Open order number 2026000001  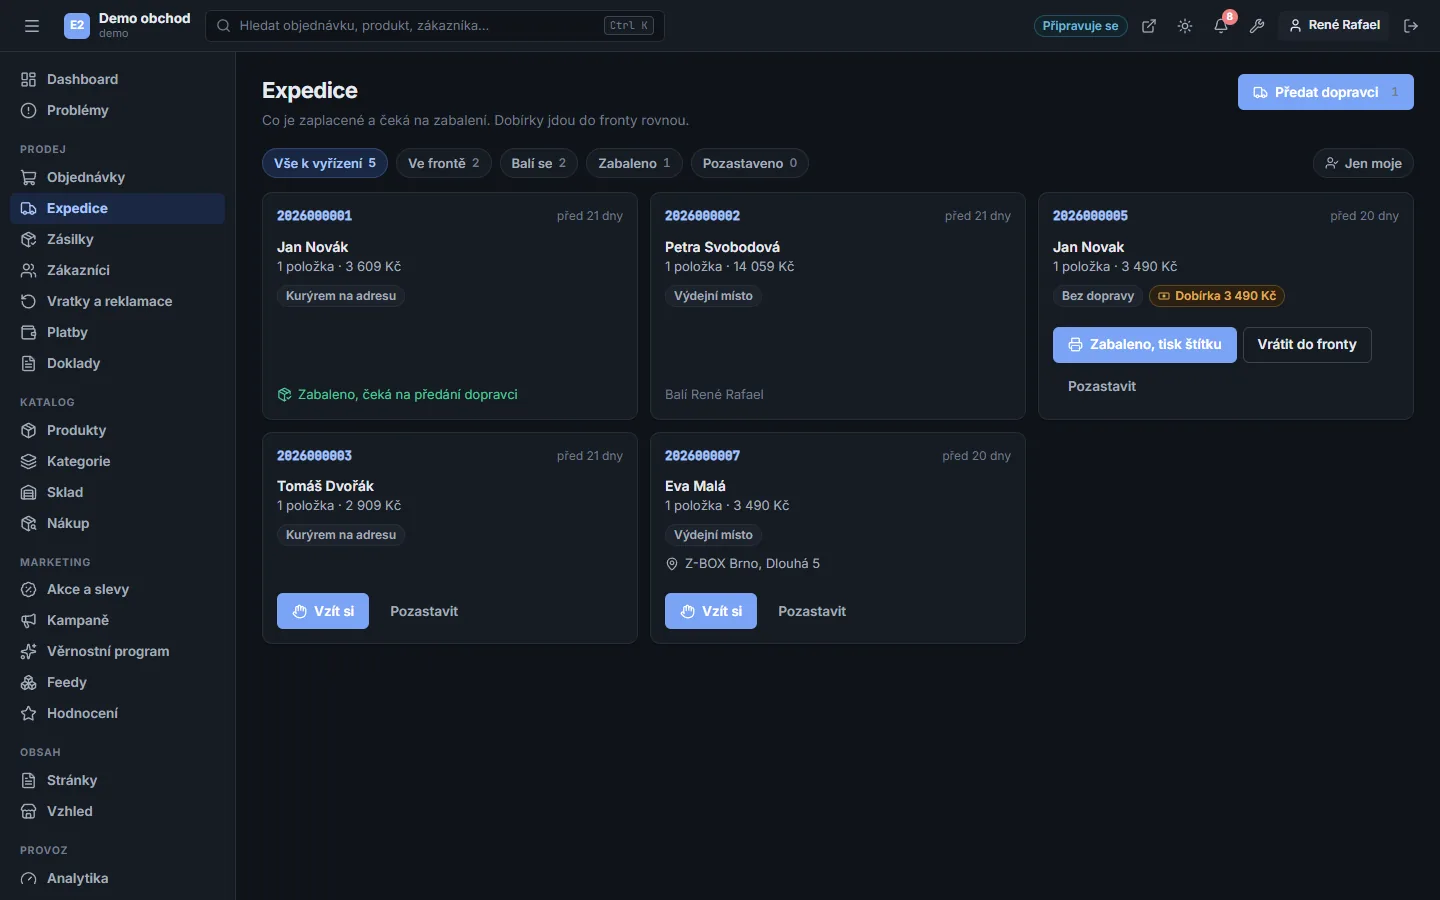(314, 216)
